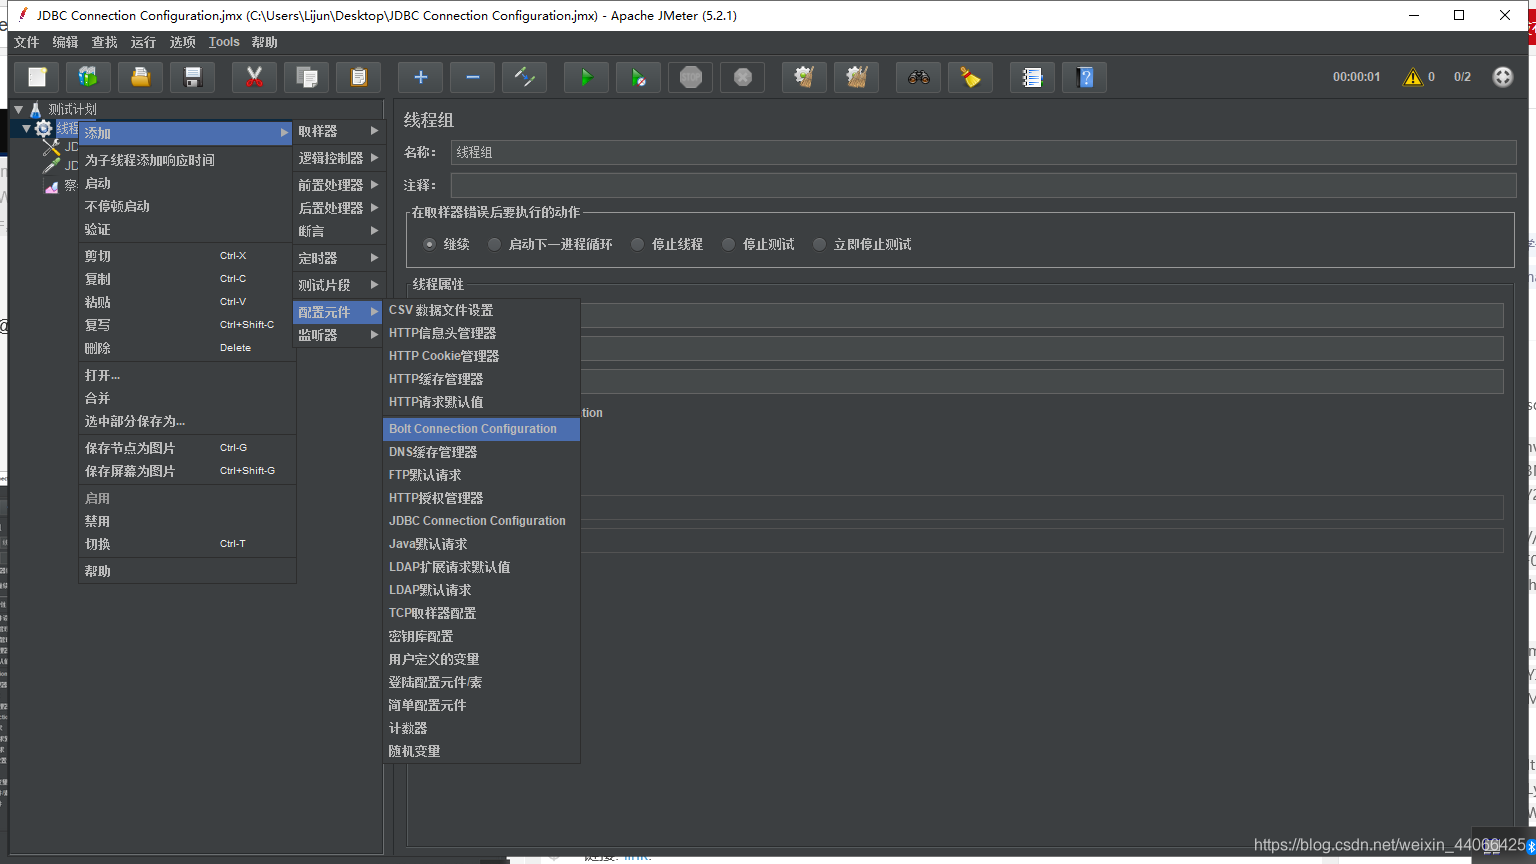Image resolution: width=1536 pixels, height=864 pixels.
Task: Open the 逻辑控制器 submenu
Action: pyautogui.click(x=338, y=158)
